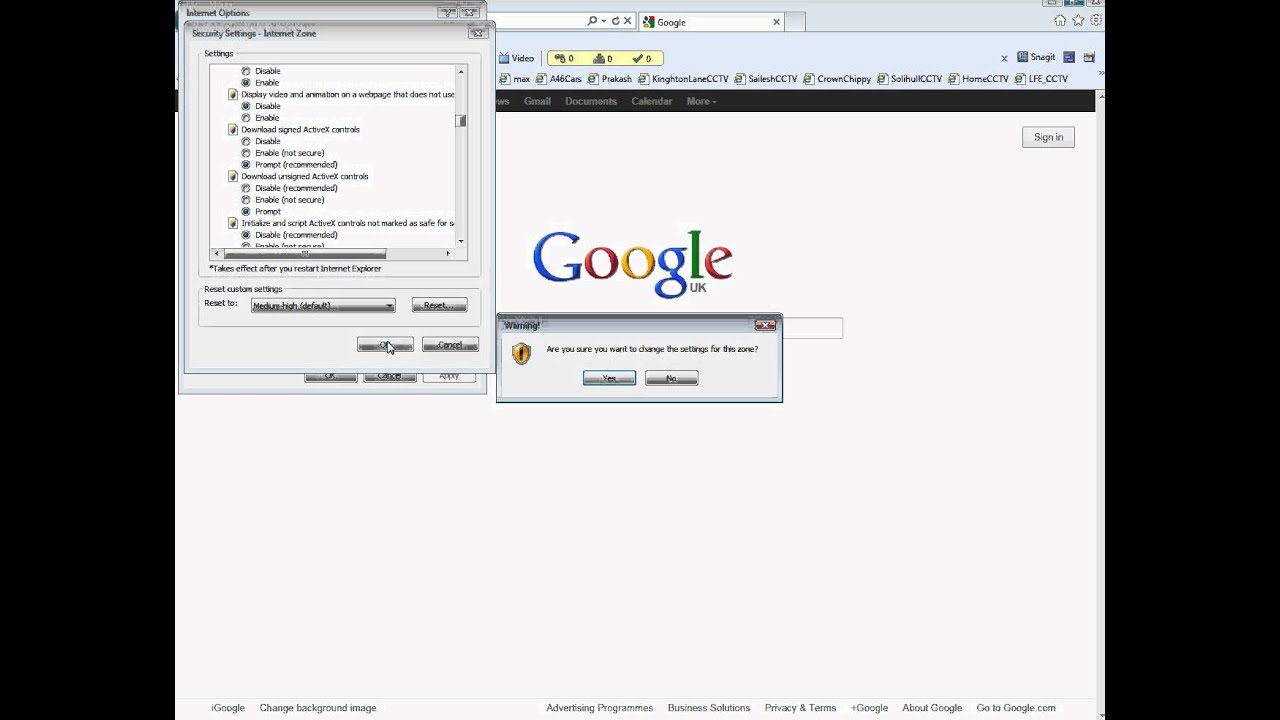Select Disable under Download signed ActiveX controls
The width and height of the screenshot is (1280, 720).
coord(246,141)
